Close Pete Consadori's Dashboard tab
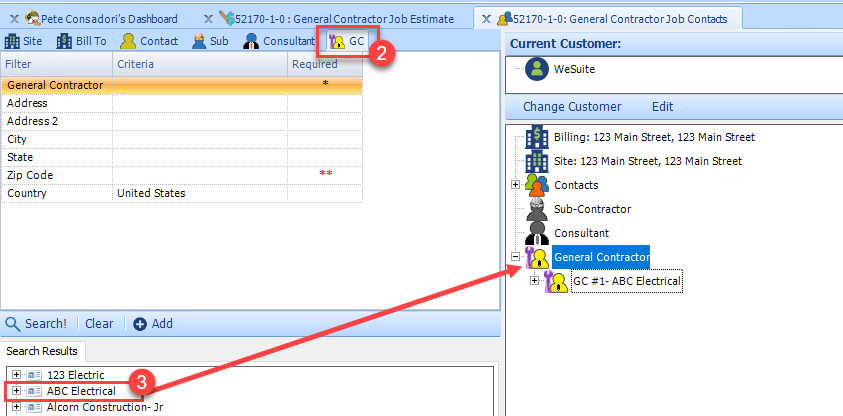 pyautogui.click(x=15, y=19)
